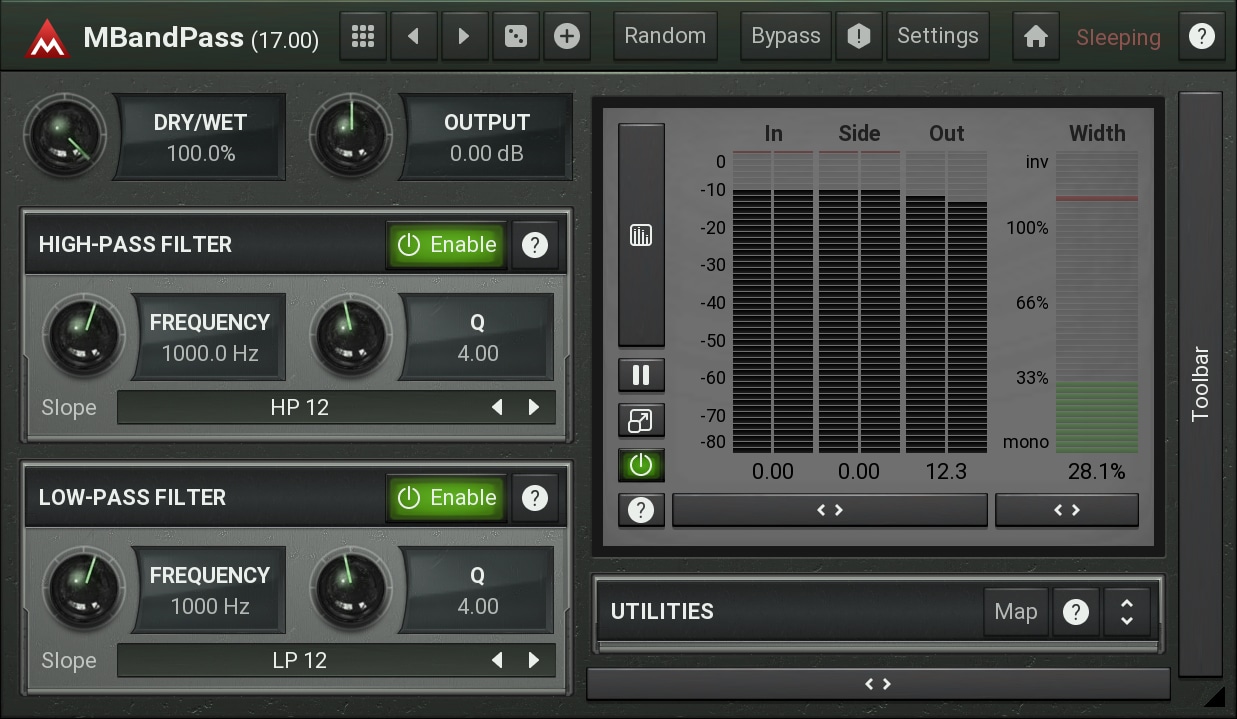Toggle the Low-Pass Filter Enable button
Screen dimensions: 1237x719
pyautogui.click(x=446, y=498)
